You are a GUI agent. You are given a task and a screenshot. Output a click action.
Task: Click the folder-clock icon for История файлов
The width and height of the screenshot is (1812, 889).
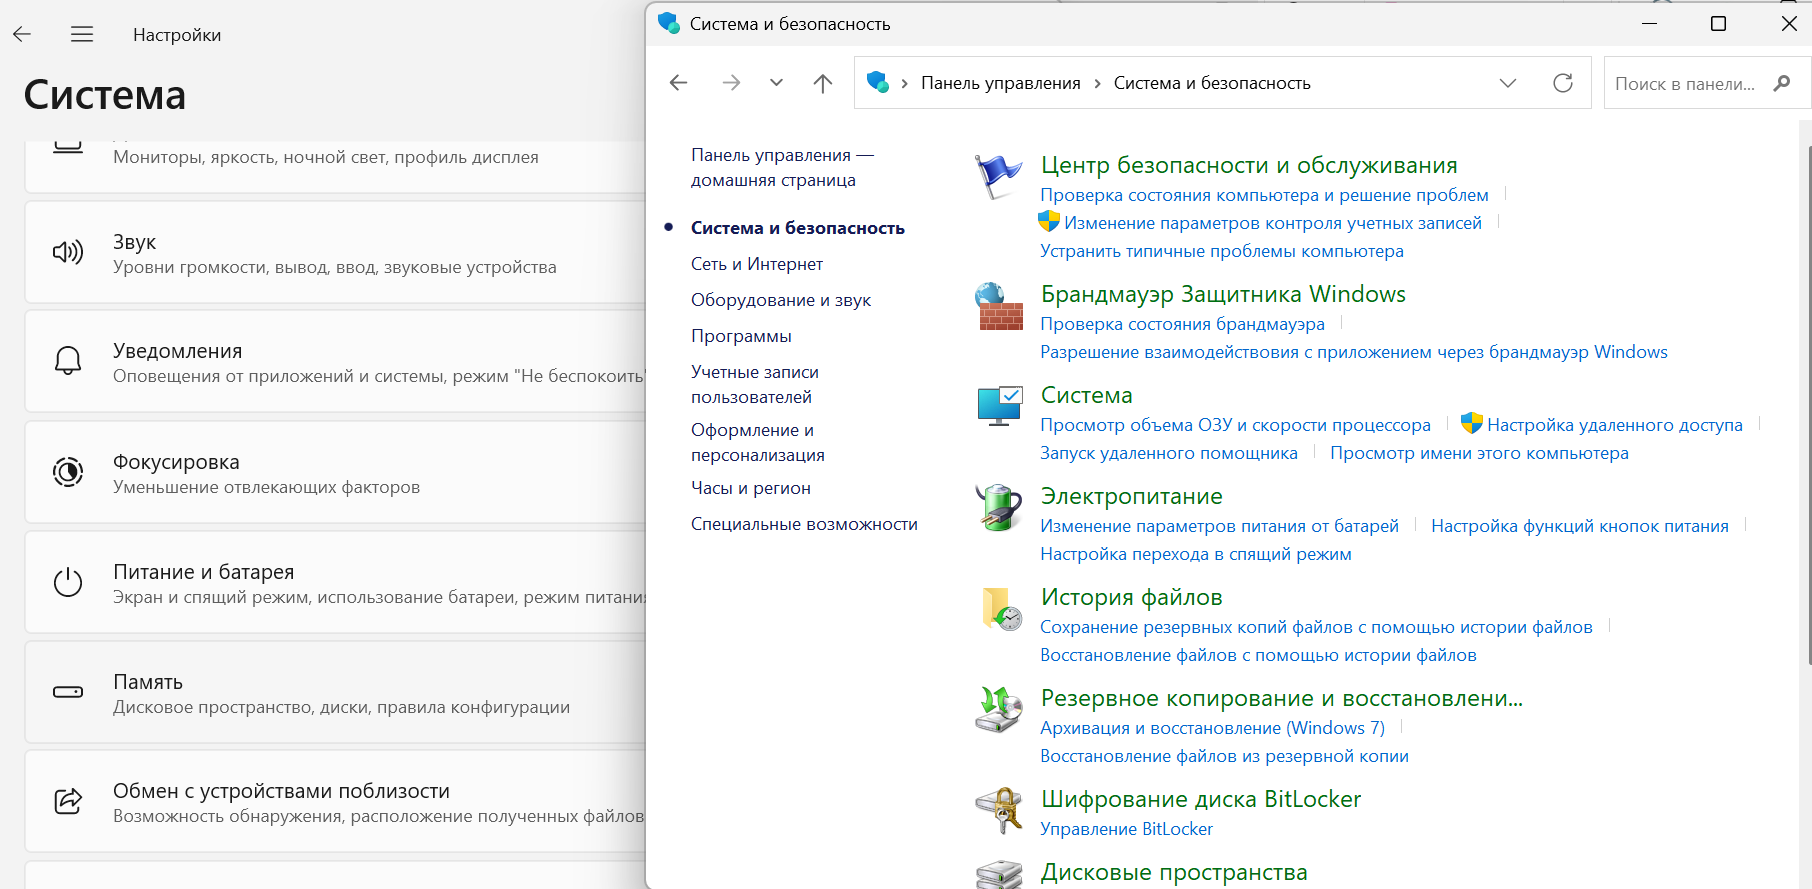(x=1002, y=609)
